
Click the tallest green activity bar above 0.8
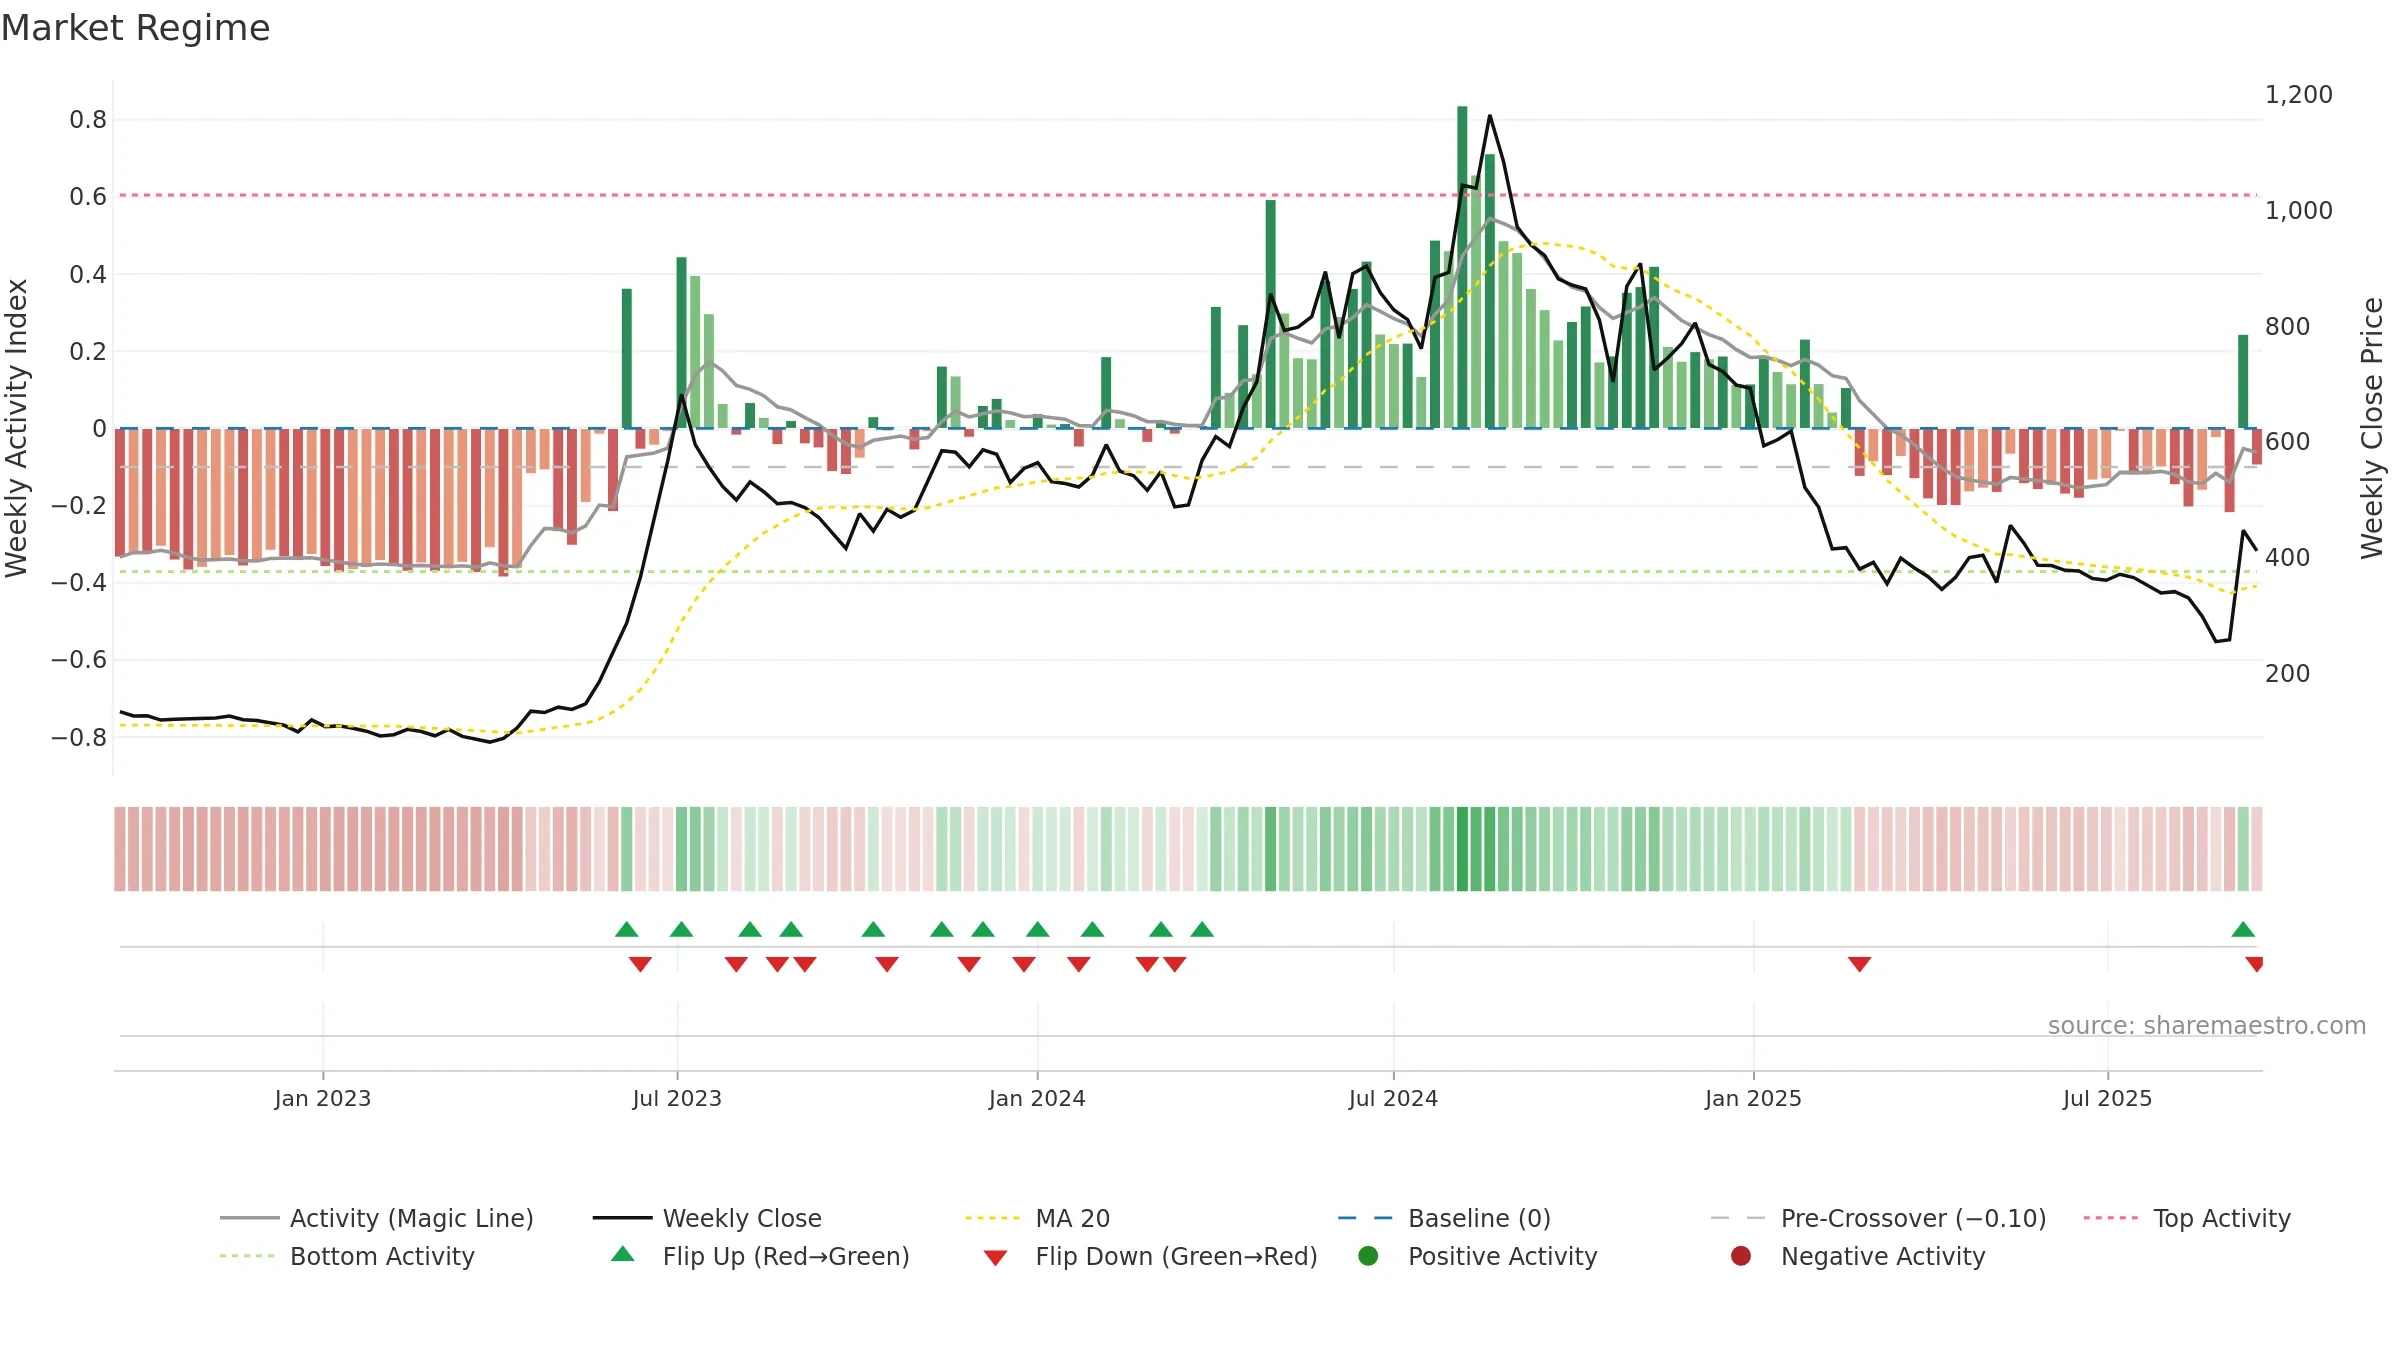pos(1462,267)
